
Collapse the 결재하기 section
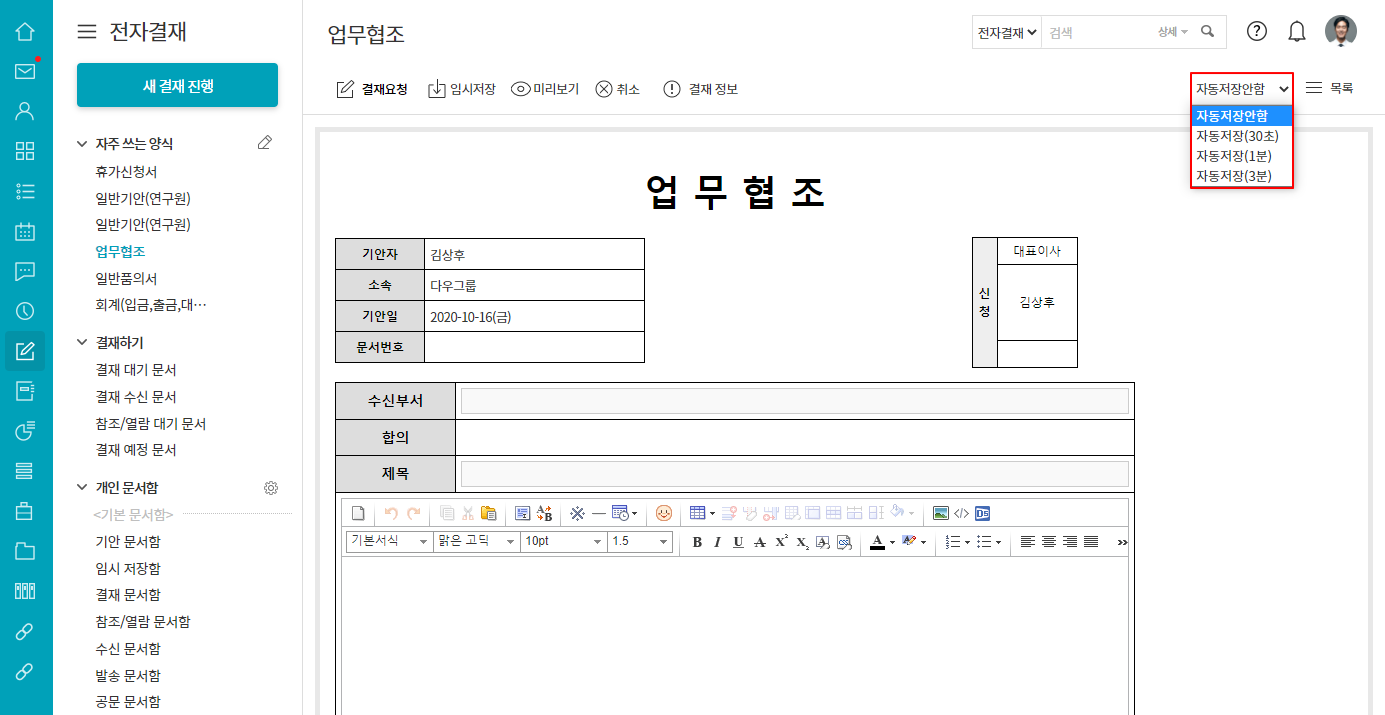83,343
